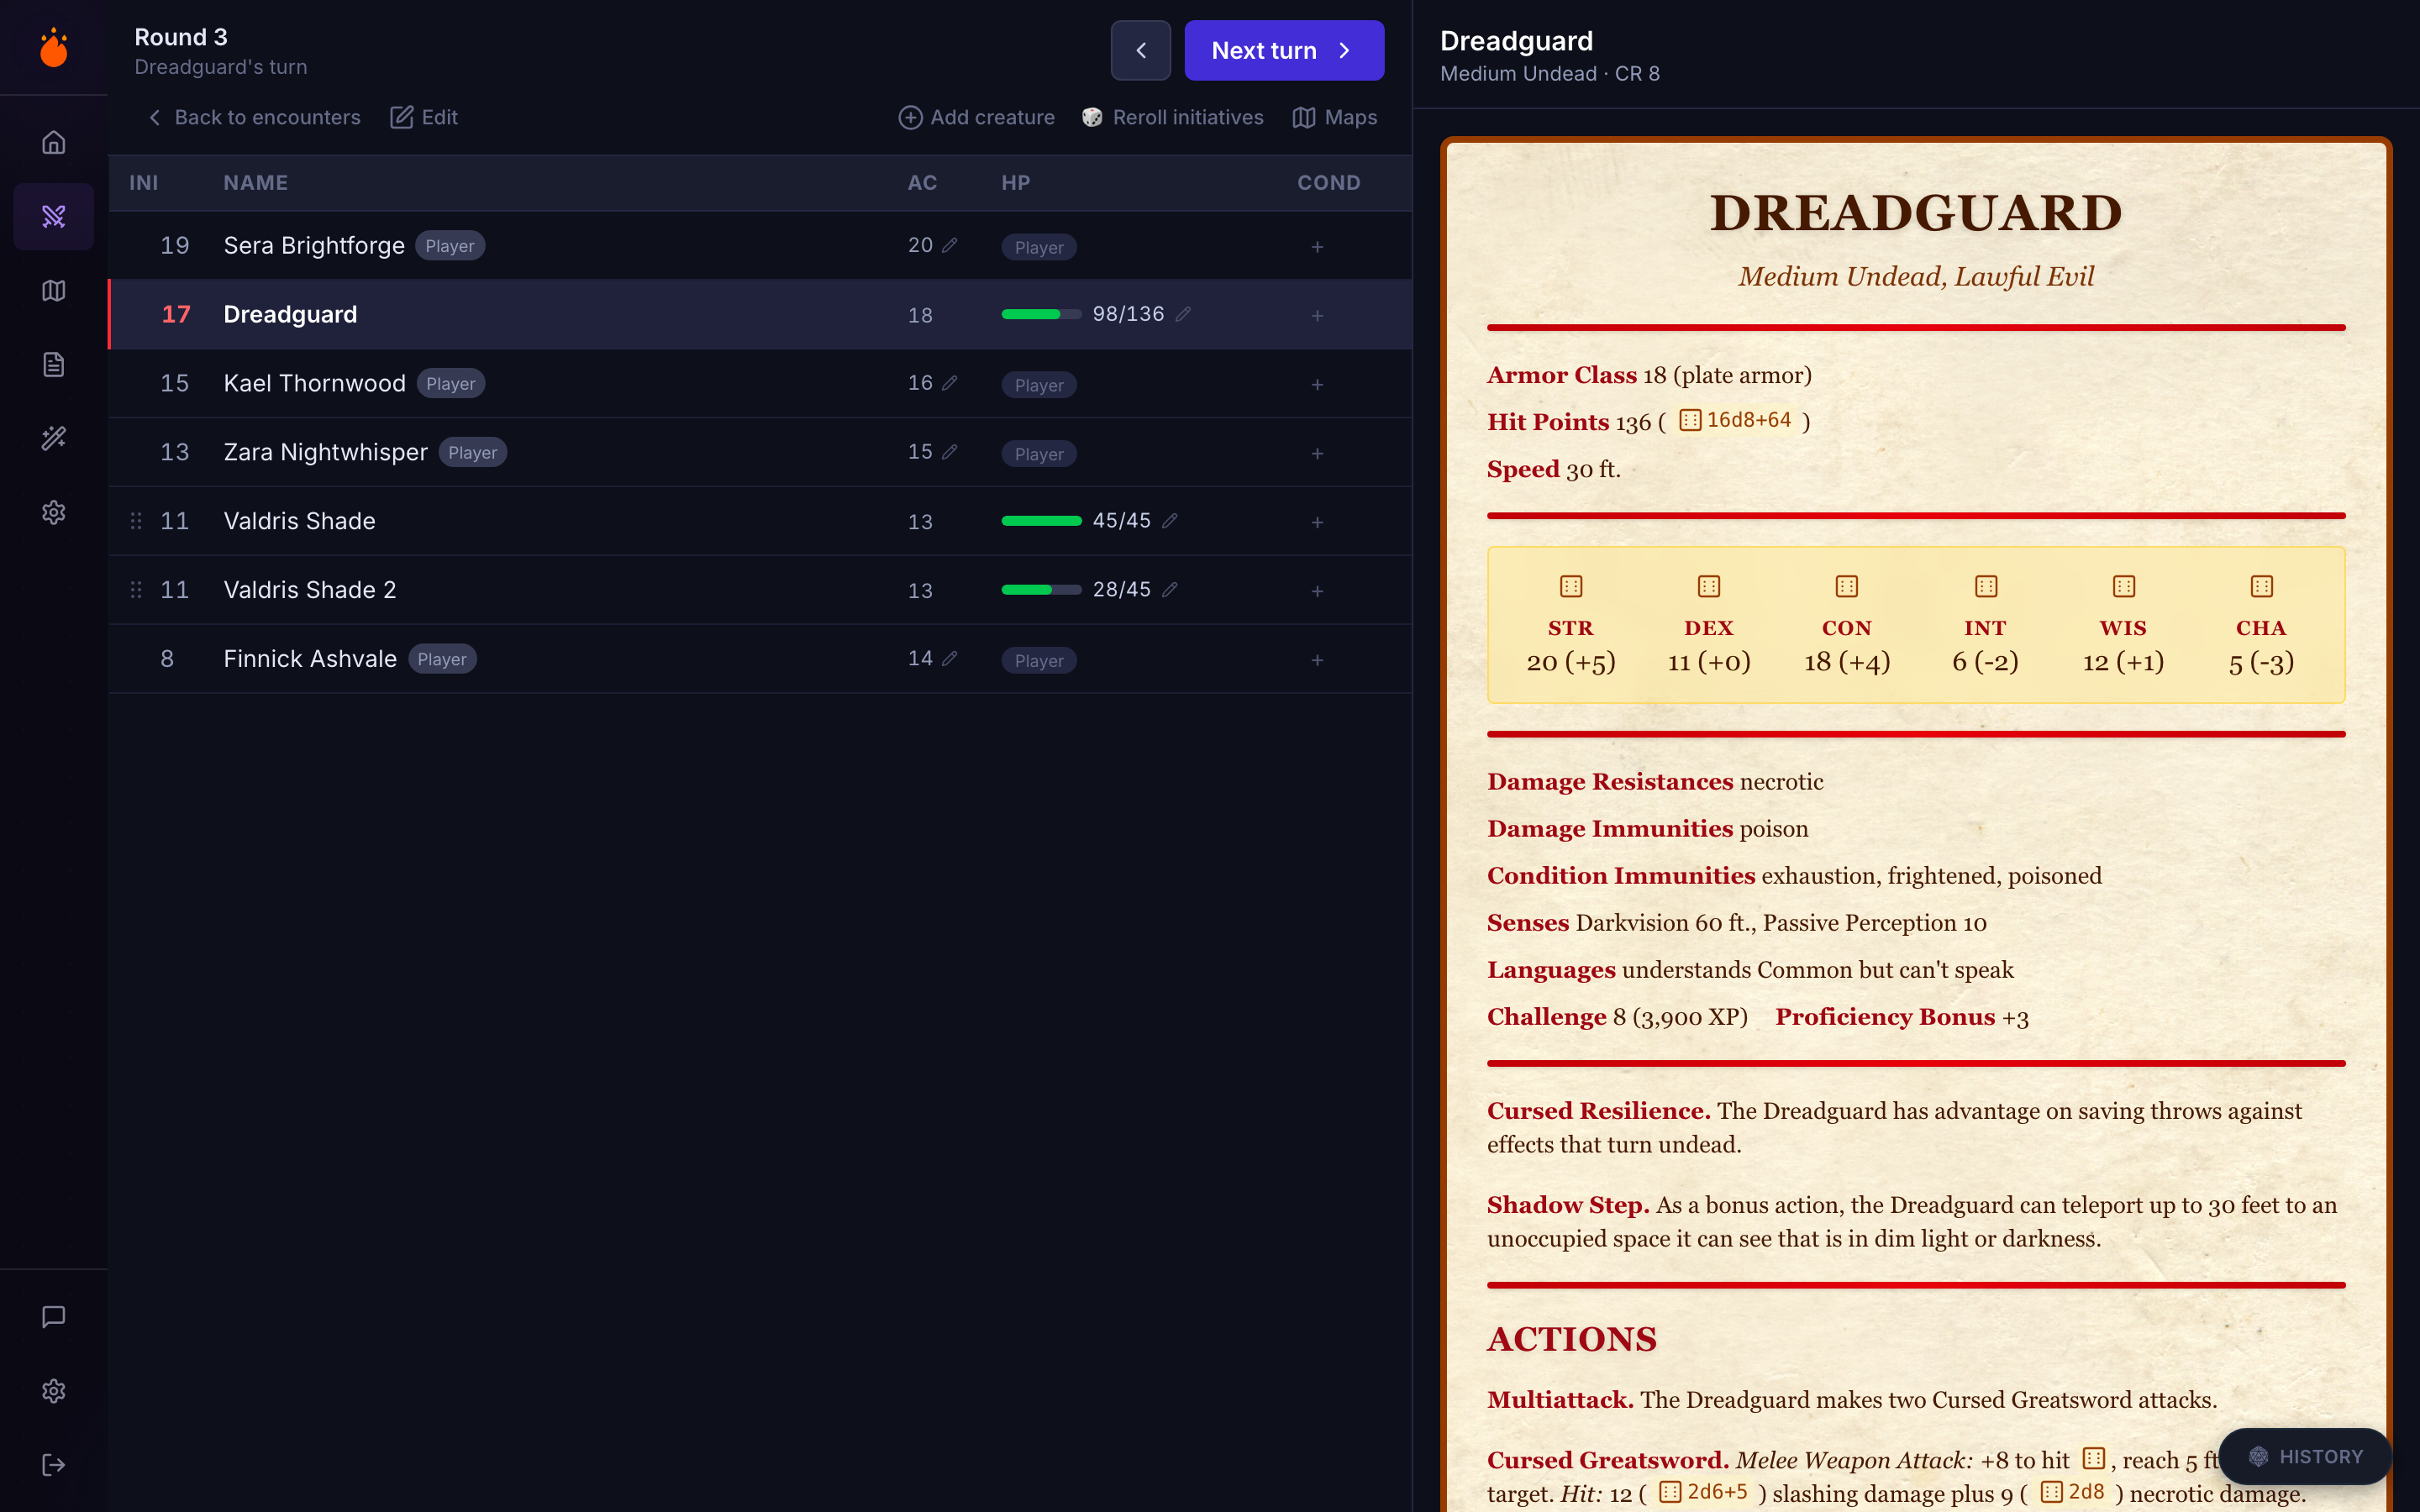Go Back to encounters
The image size is (2420, 1512).
tap(253, 117)
